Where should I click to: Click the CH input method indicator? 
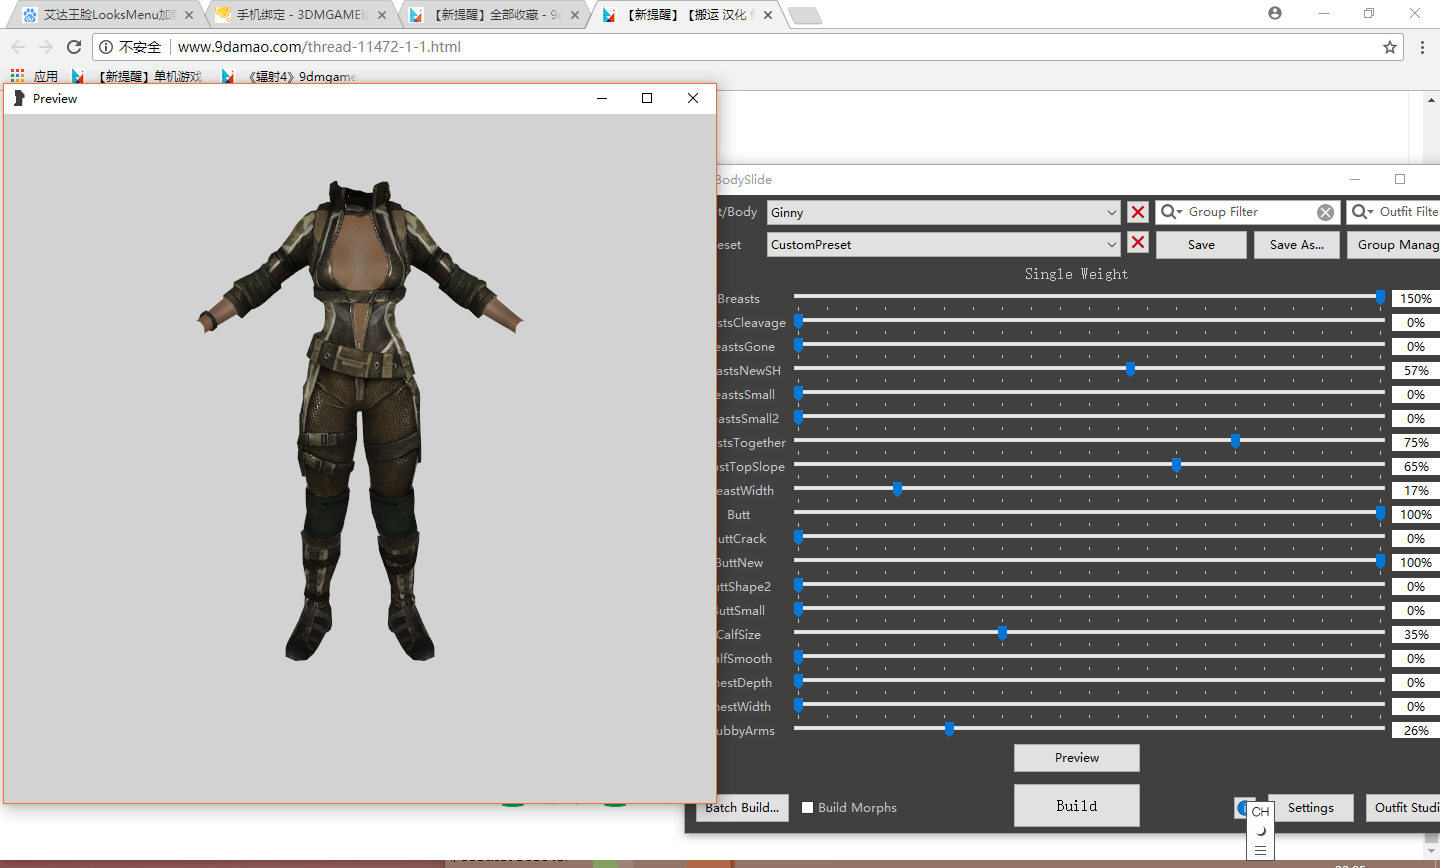1260,811
